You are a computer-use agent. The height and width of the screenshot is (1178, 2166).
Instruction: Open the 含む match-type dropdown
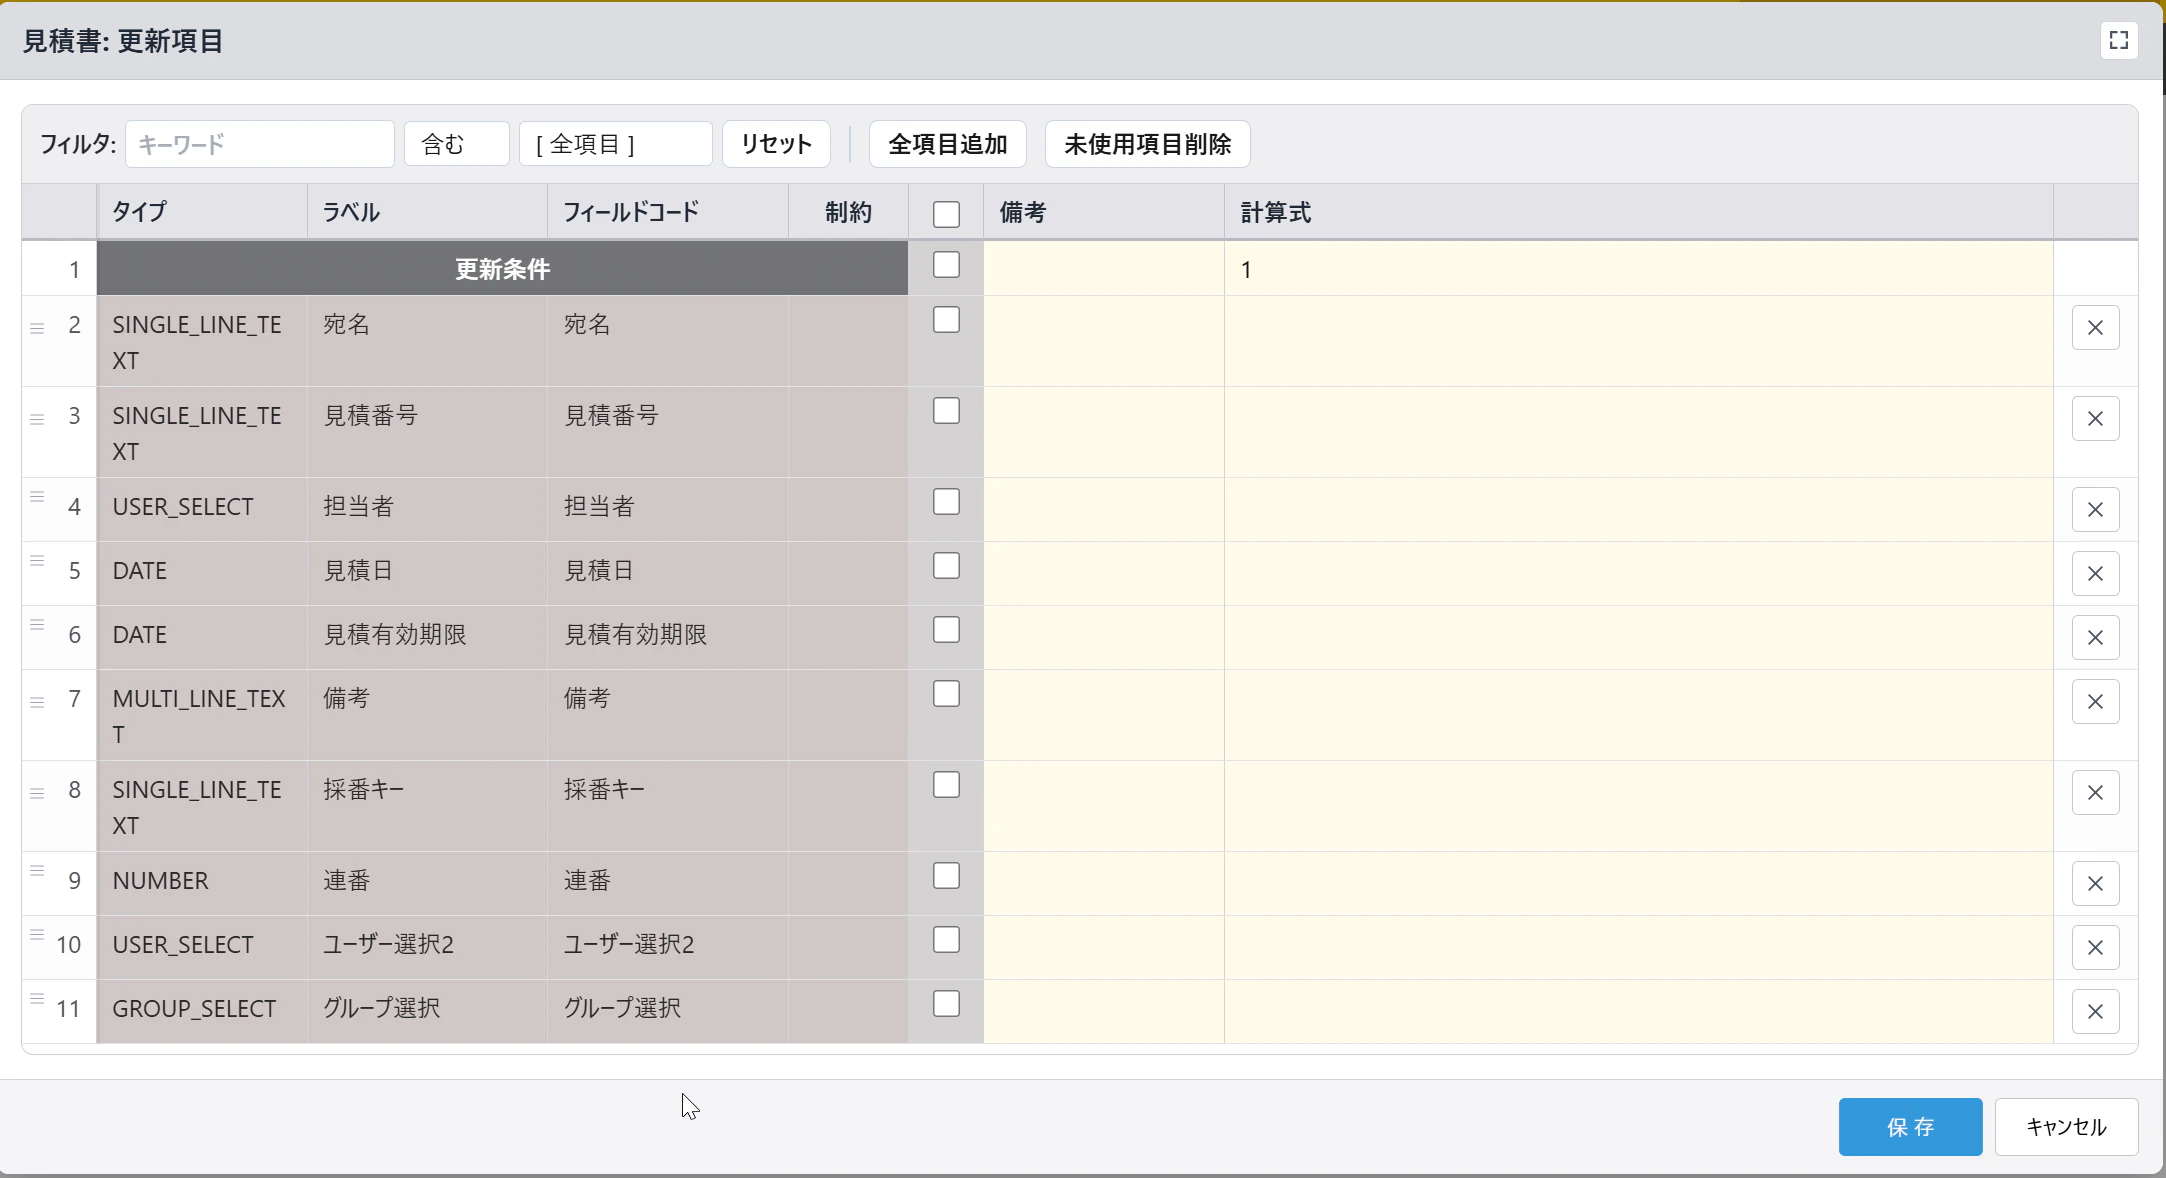tap(457, 144)
